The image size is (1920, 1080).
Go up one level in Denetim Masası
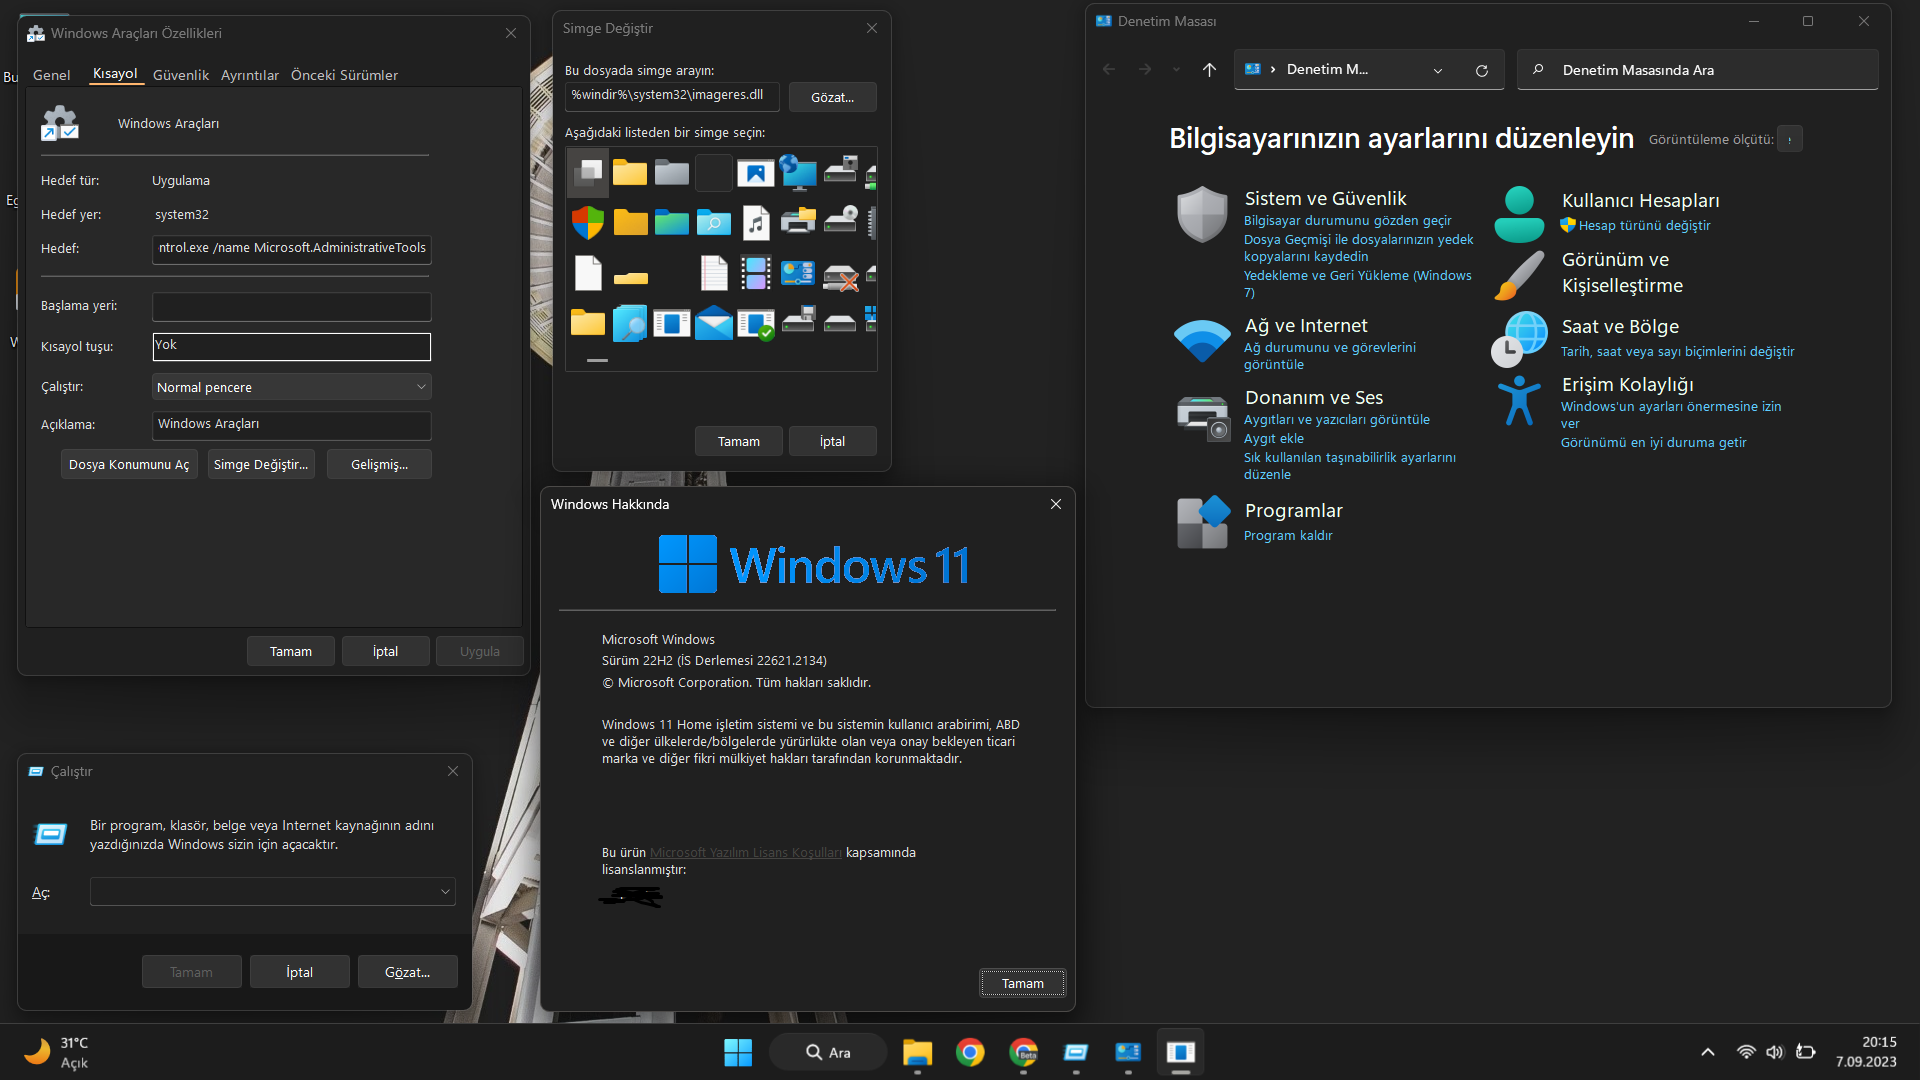point(1209,70)
